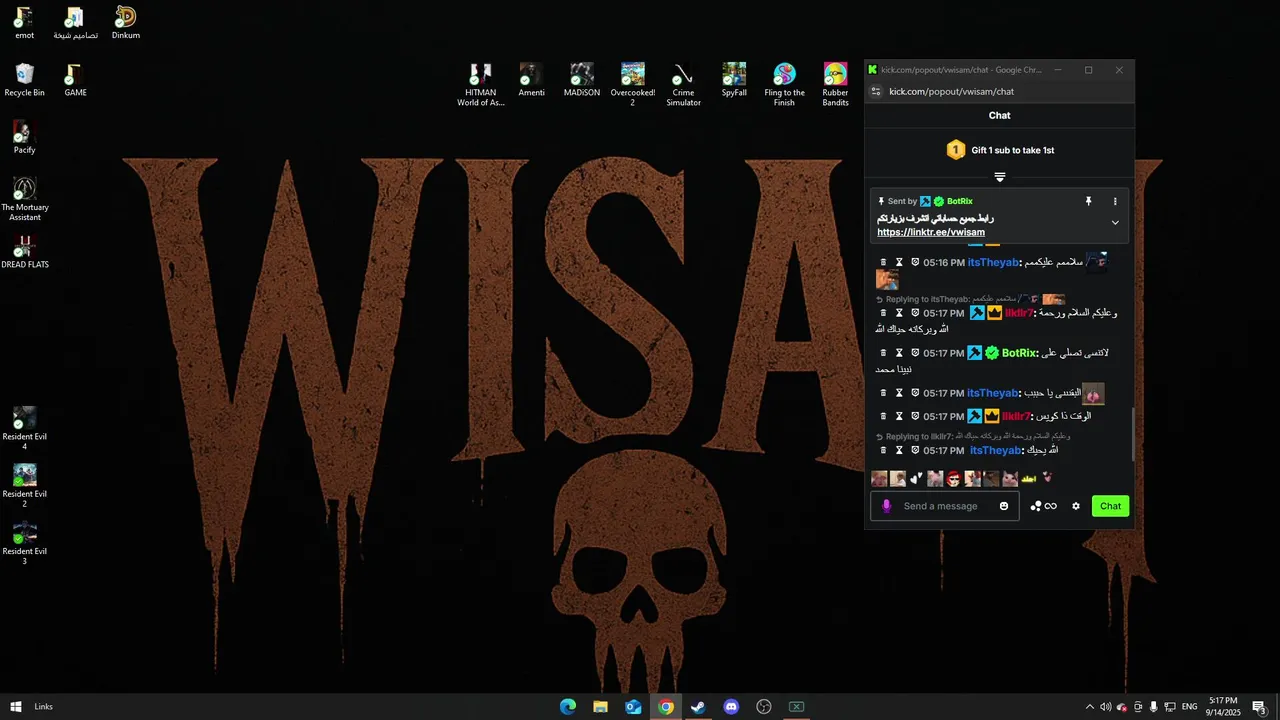Select Resident Evil 4 shortcut
Screen dimensions: 1280x720
pyautogui.click(x=24, y=428)
